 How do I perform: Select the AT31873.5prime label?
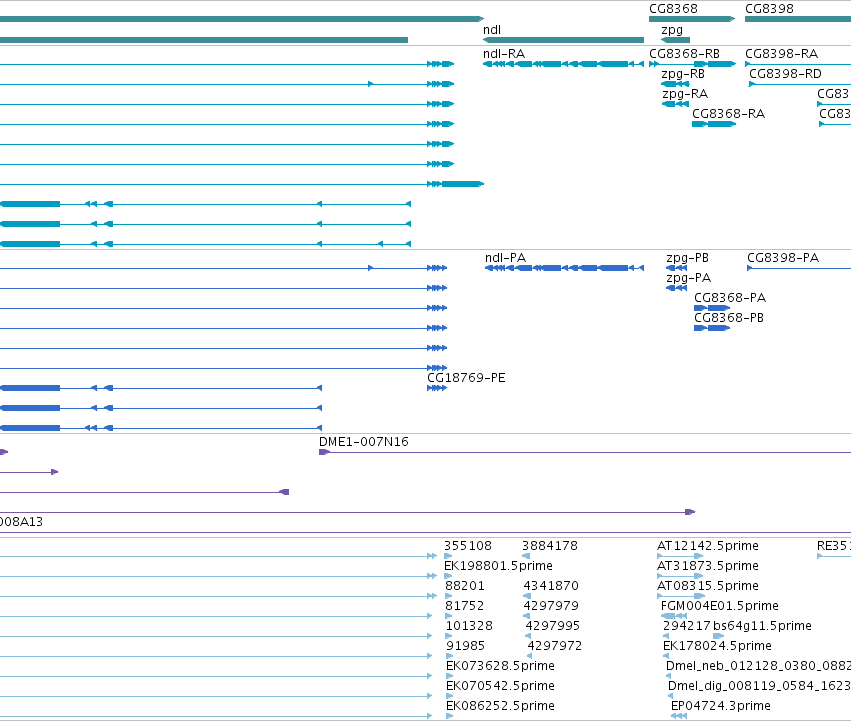click(708, 566)
